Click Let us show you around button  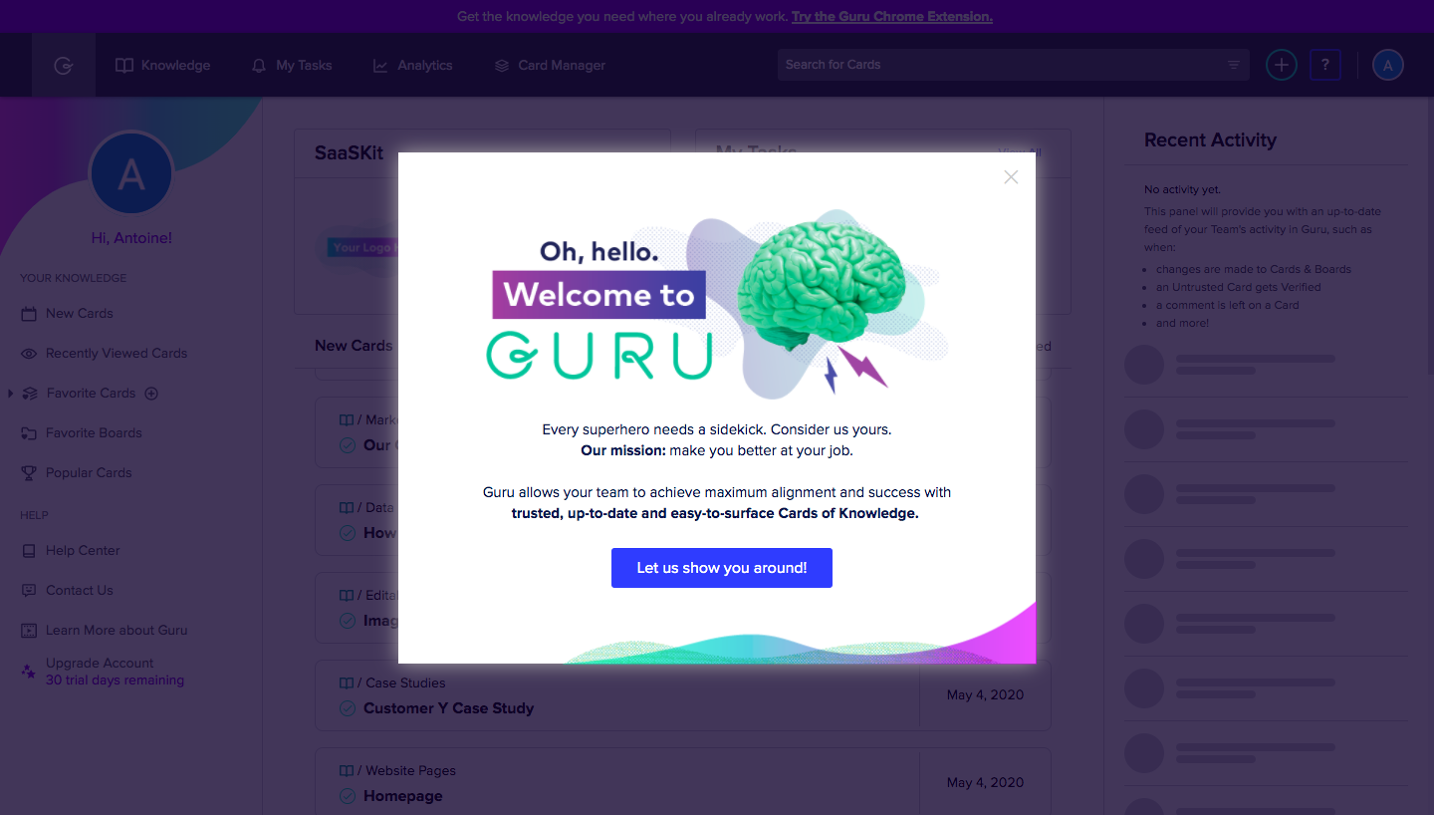click(722, 568)
